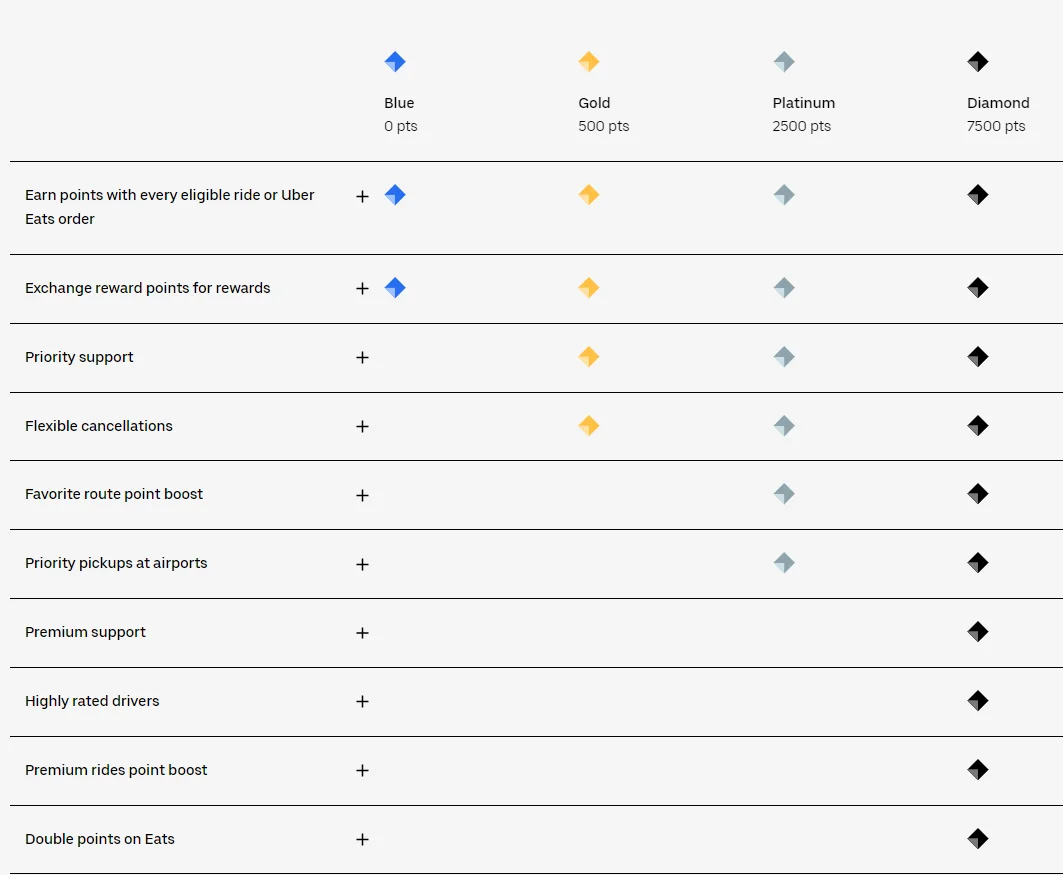Select the Gold diamond in Flexible cancellations row
This screenshot has width=1063, height=875.
coord(589,425)
